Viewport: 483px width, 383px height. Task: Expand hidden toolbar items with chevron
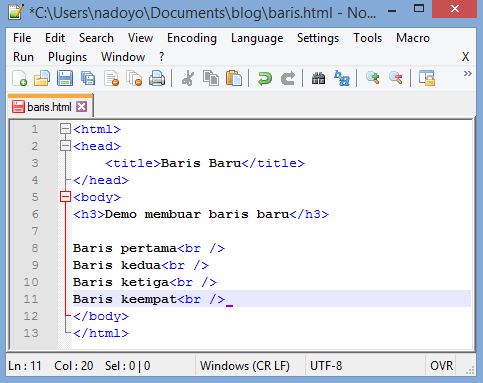pyautogui.click(x=468, y=74)
